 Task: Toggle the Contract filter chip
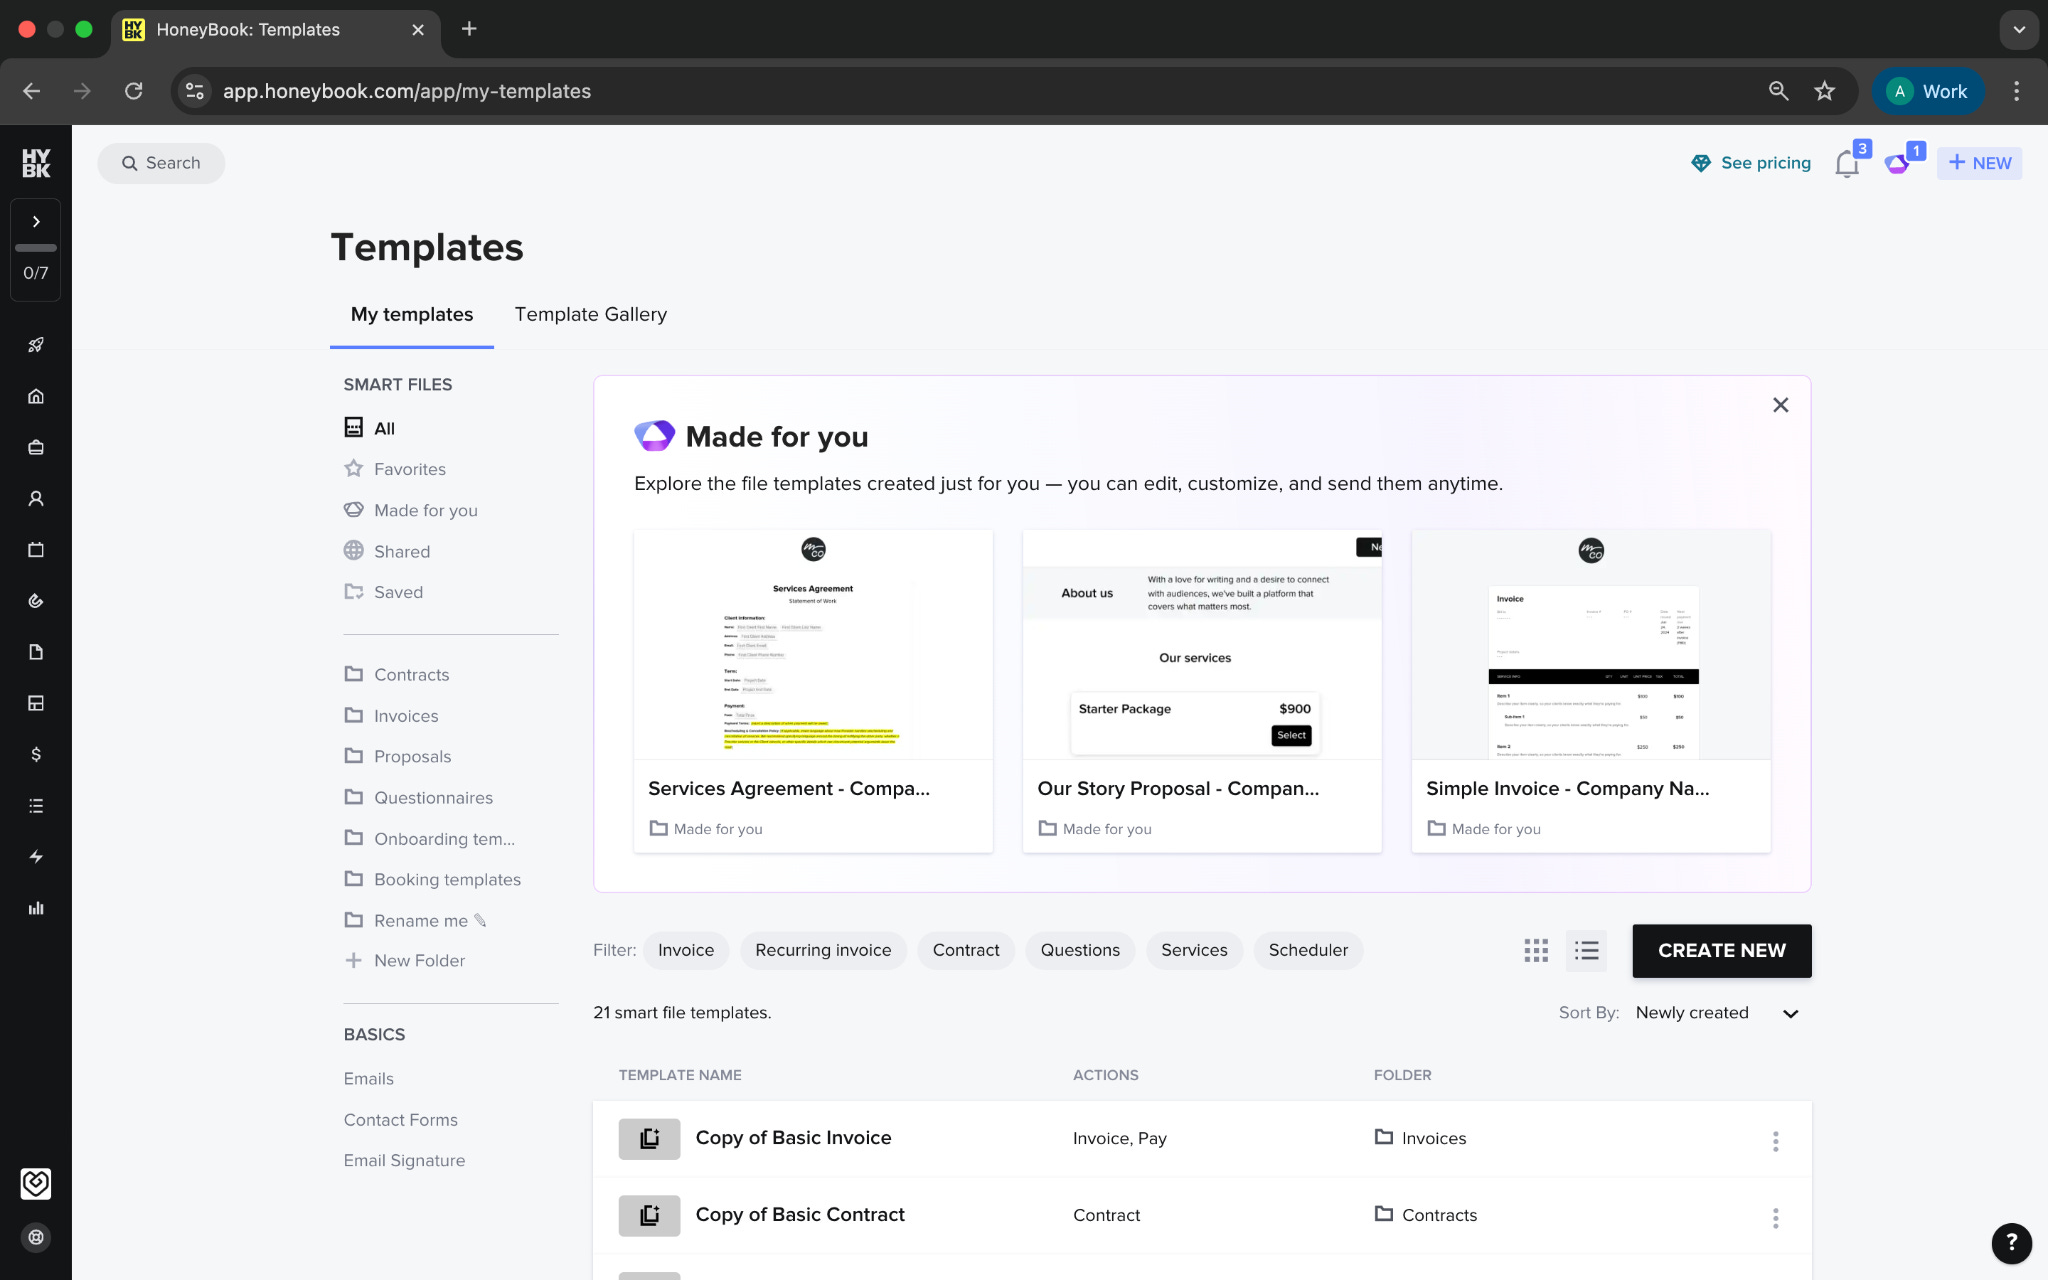click(965, 950)
